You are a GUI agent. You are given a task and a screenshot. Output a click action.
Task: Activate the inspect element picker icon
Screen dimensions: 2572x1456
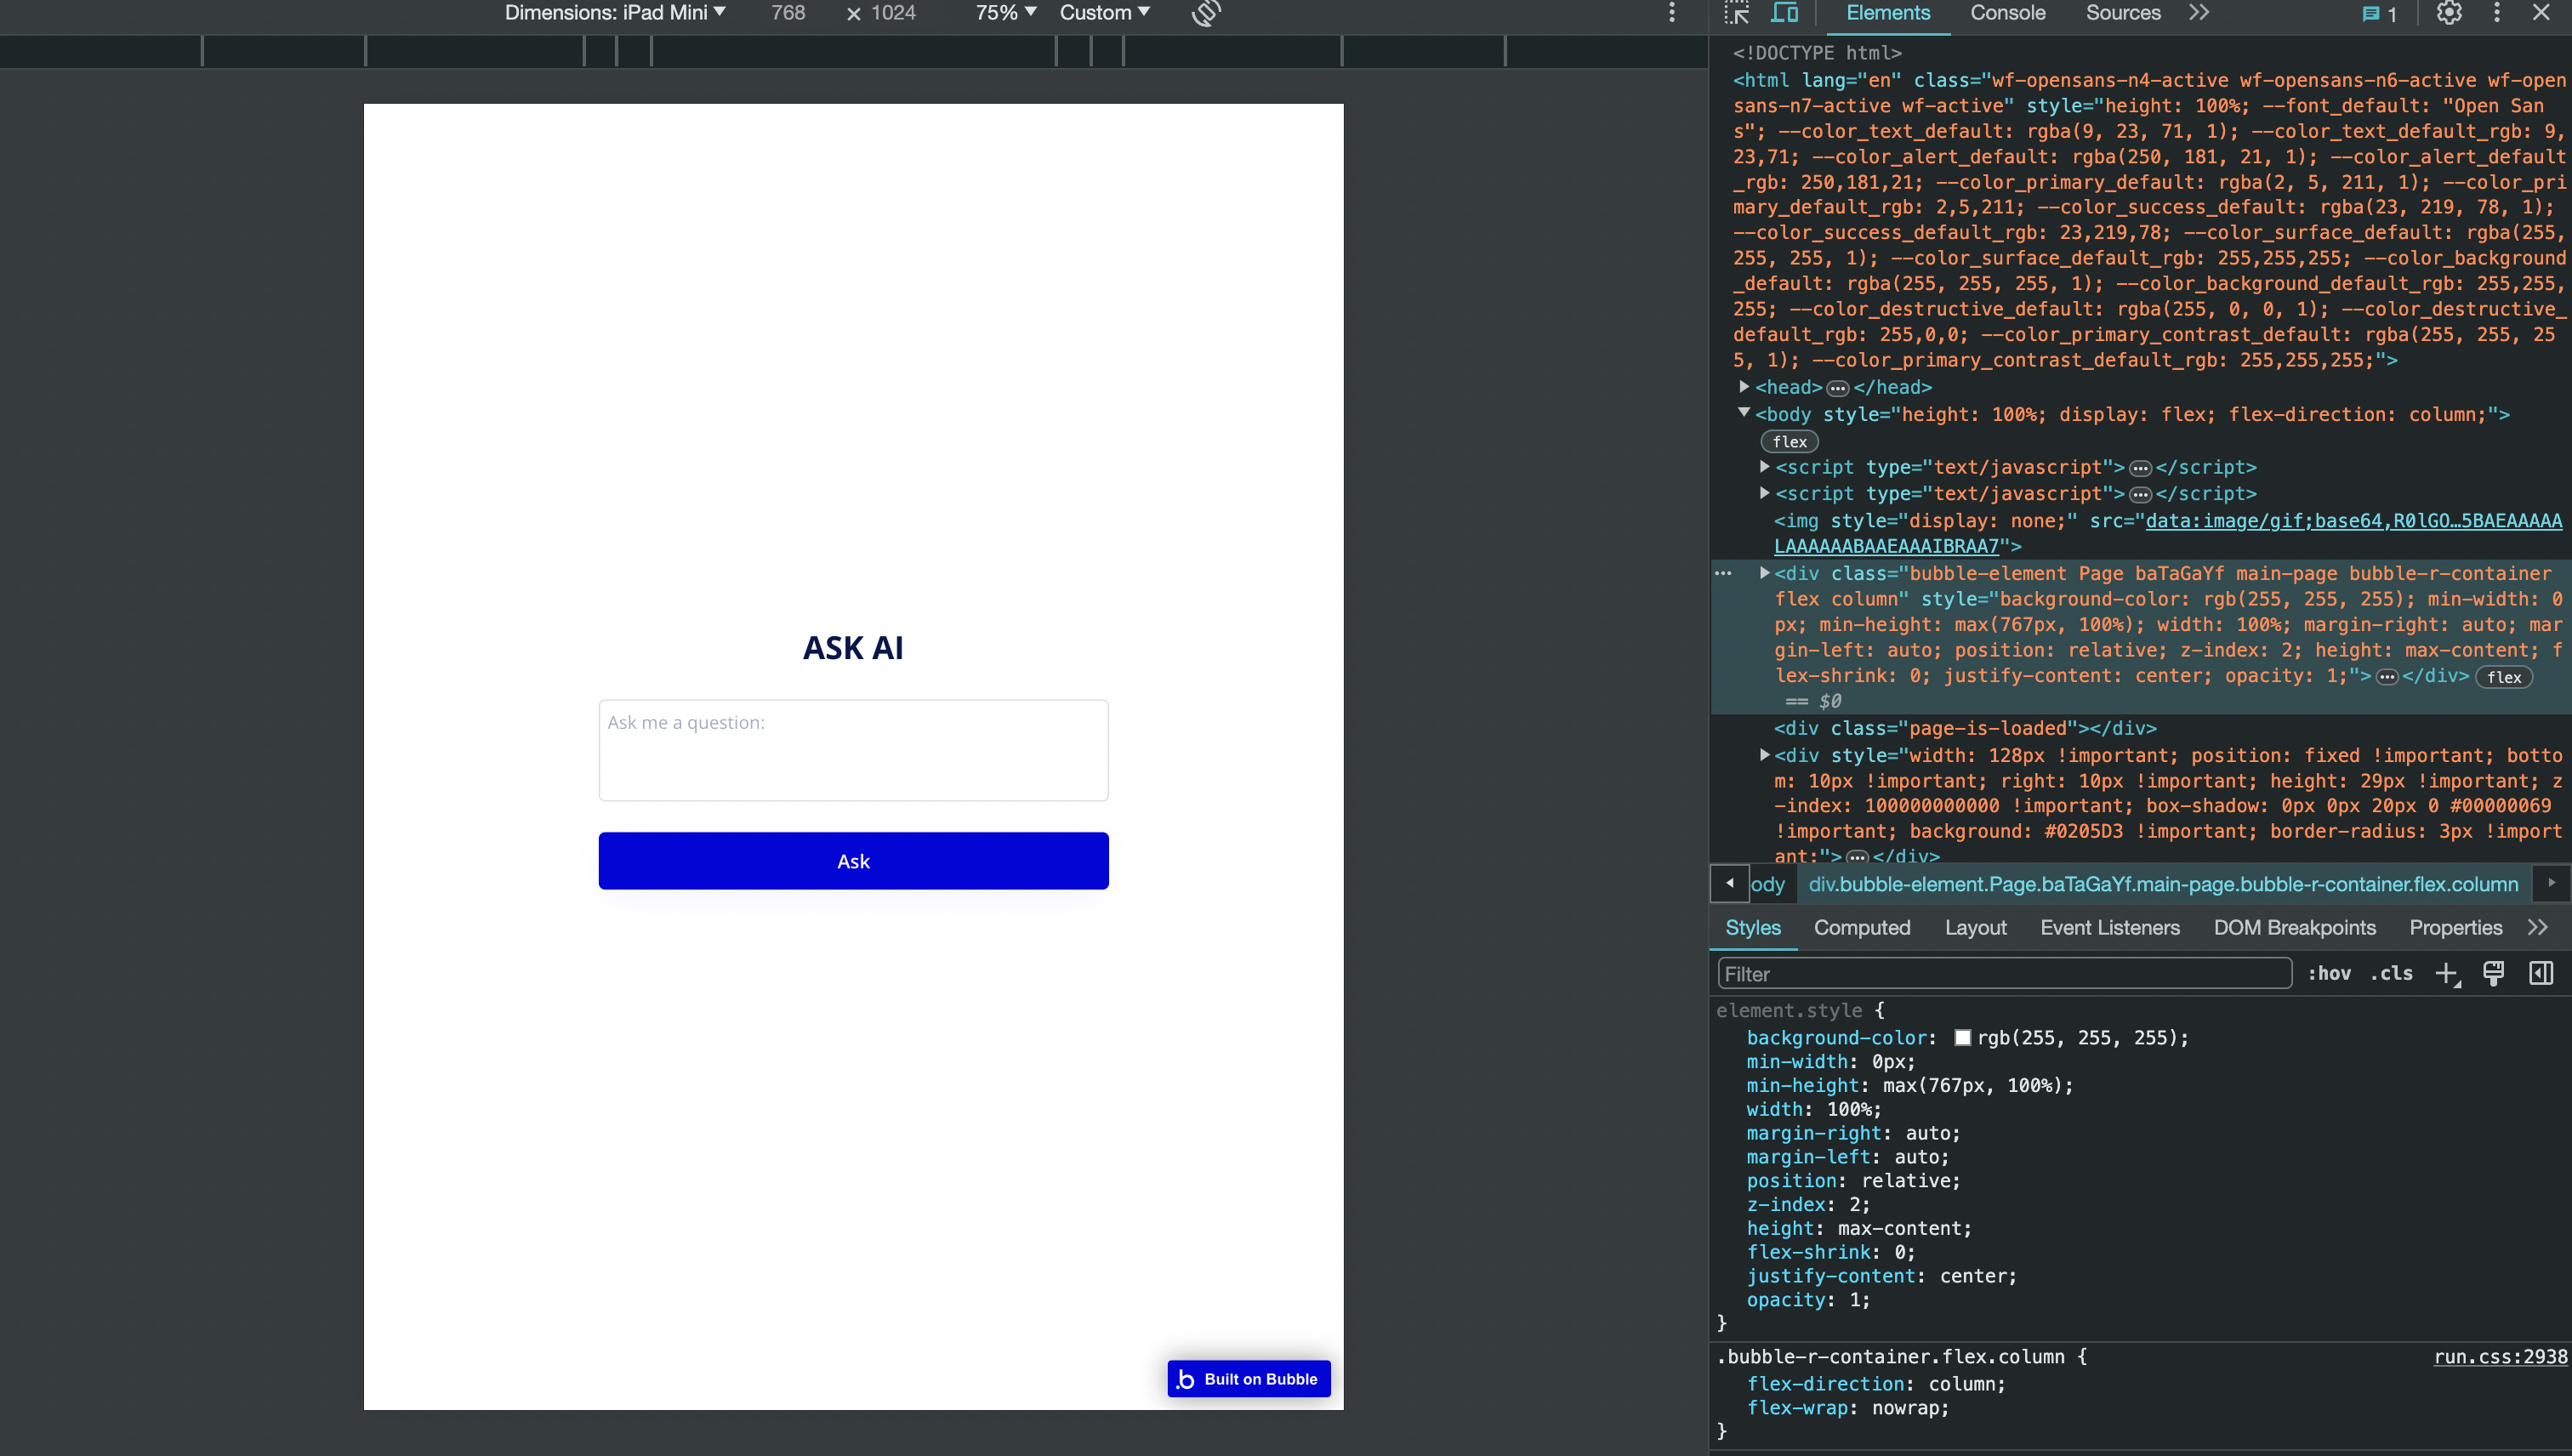[x=1737, y=13]
